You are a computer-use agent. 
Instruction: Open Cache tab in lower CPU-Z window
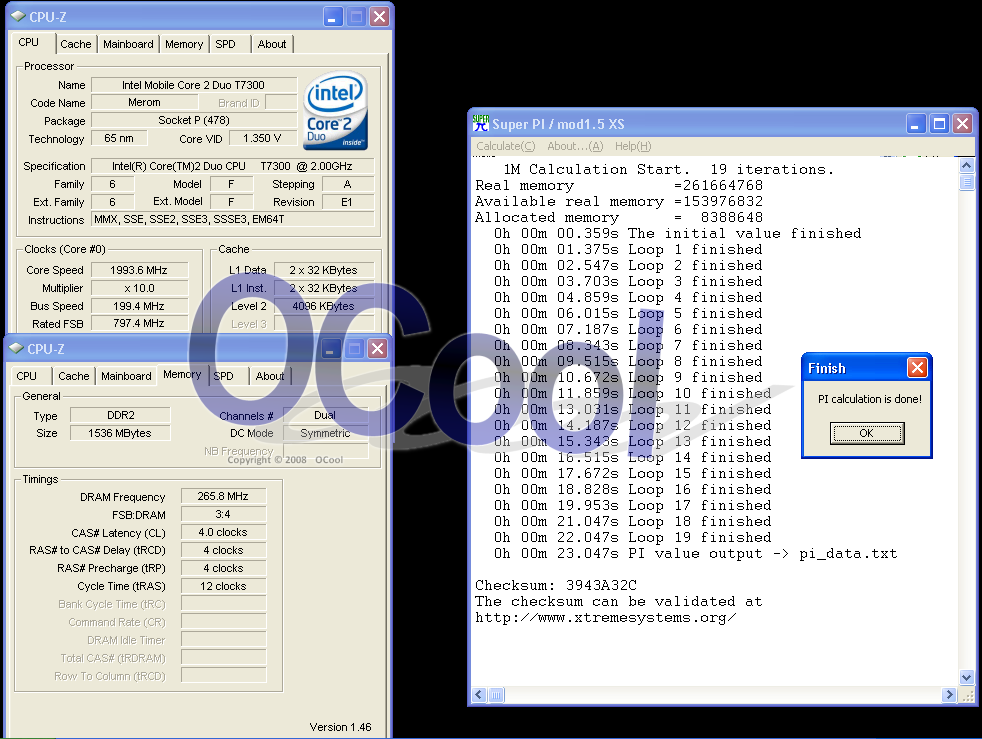click(74, 376)
